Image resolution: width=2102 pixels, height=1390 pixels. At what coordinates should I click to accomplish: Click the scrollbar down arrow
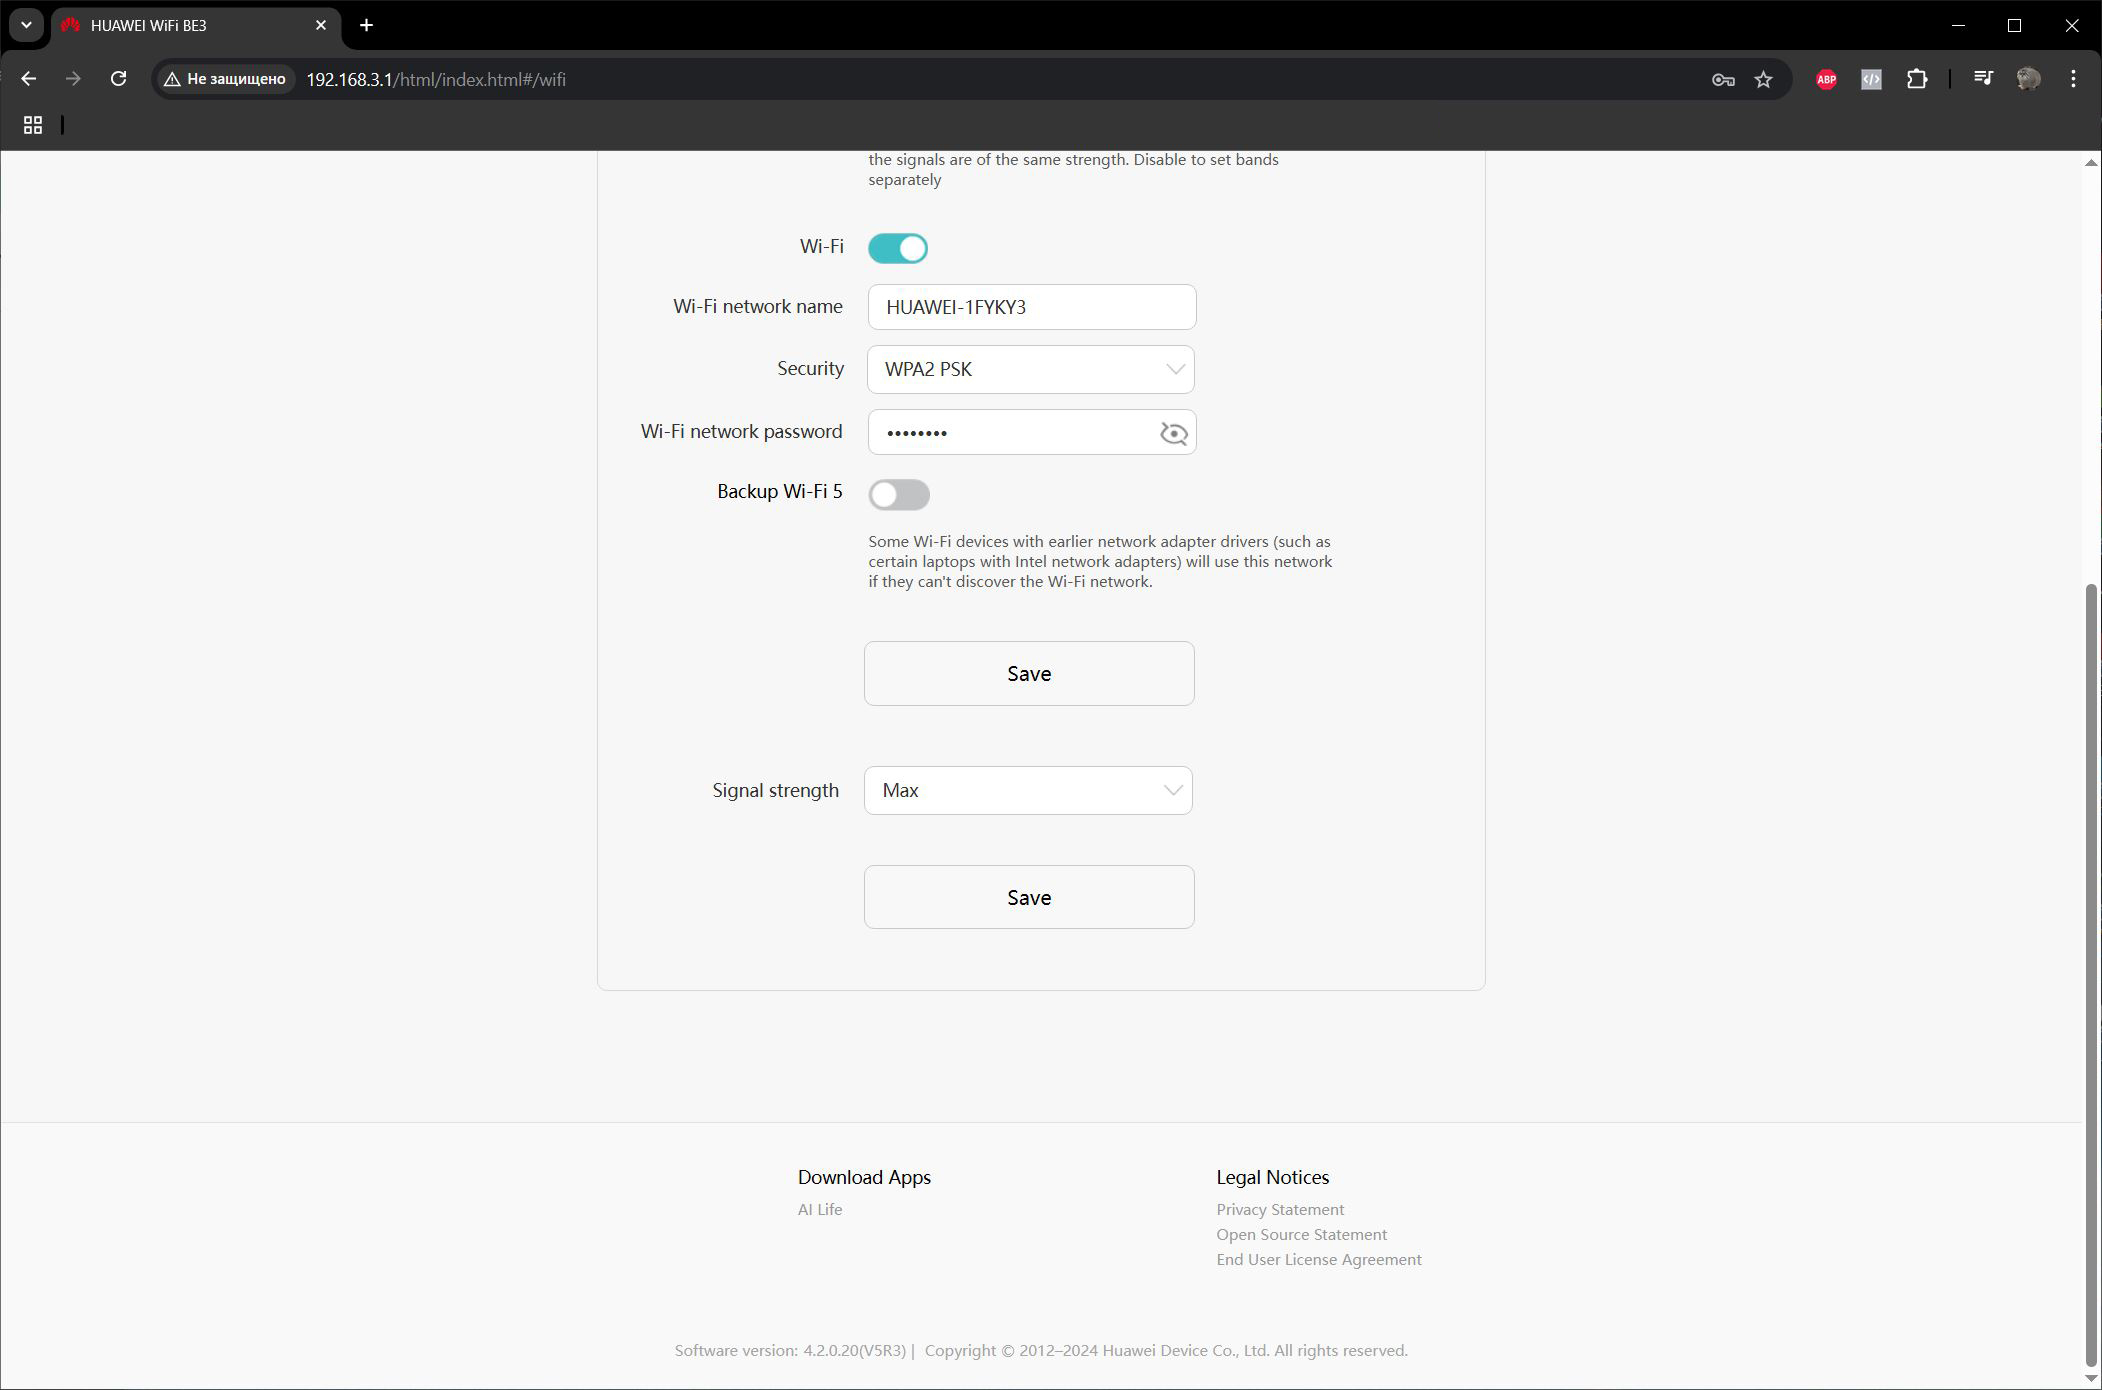coord(2091,1379)
